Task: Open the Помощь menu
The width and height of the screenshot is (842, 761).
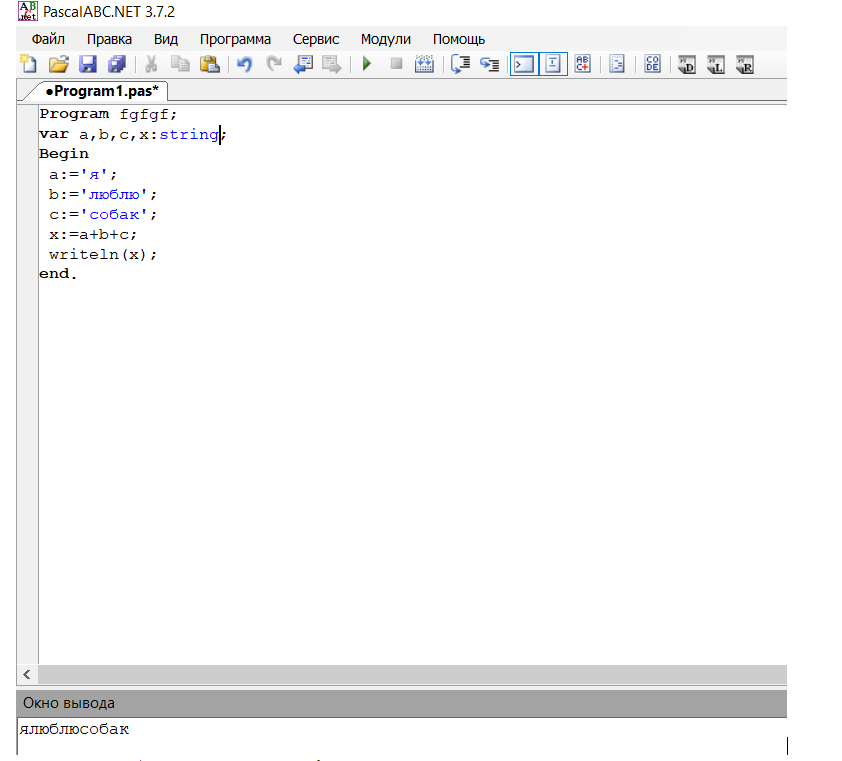Action: [x=459, y=39]
